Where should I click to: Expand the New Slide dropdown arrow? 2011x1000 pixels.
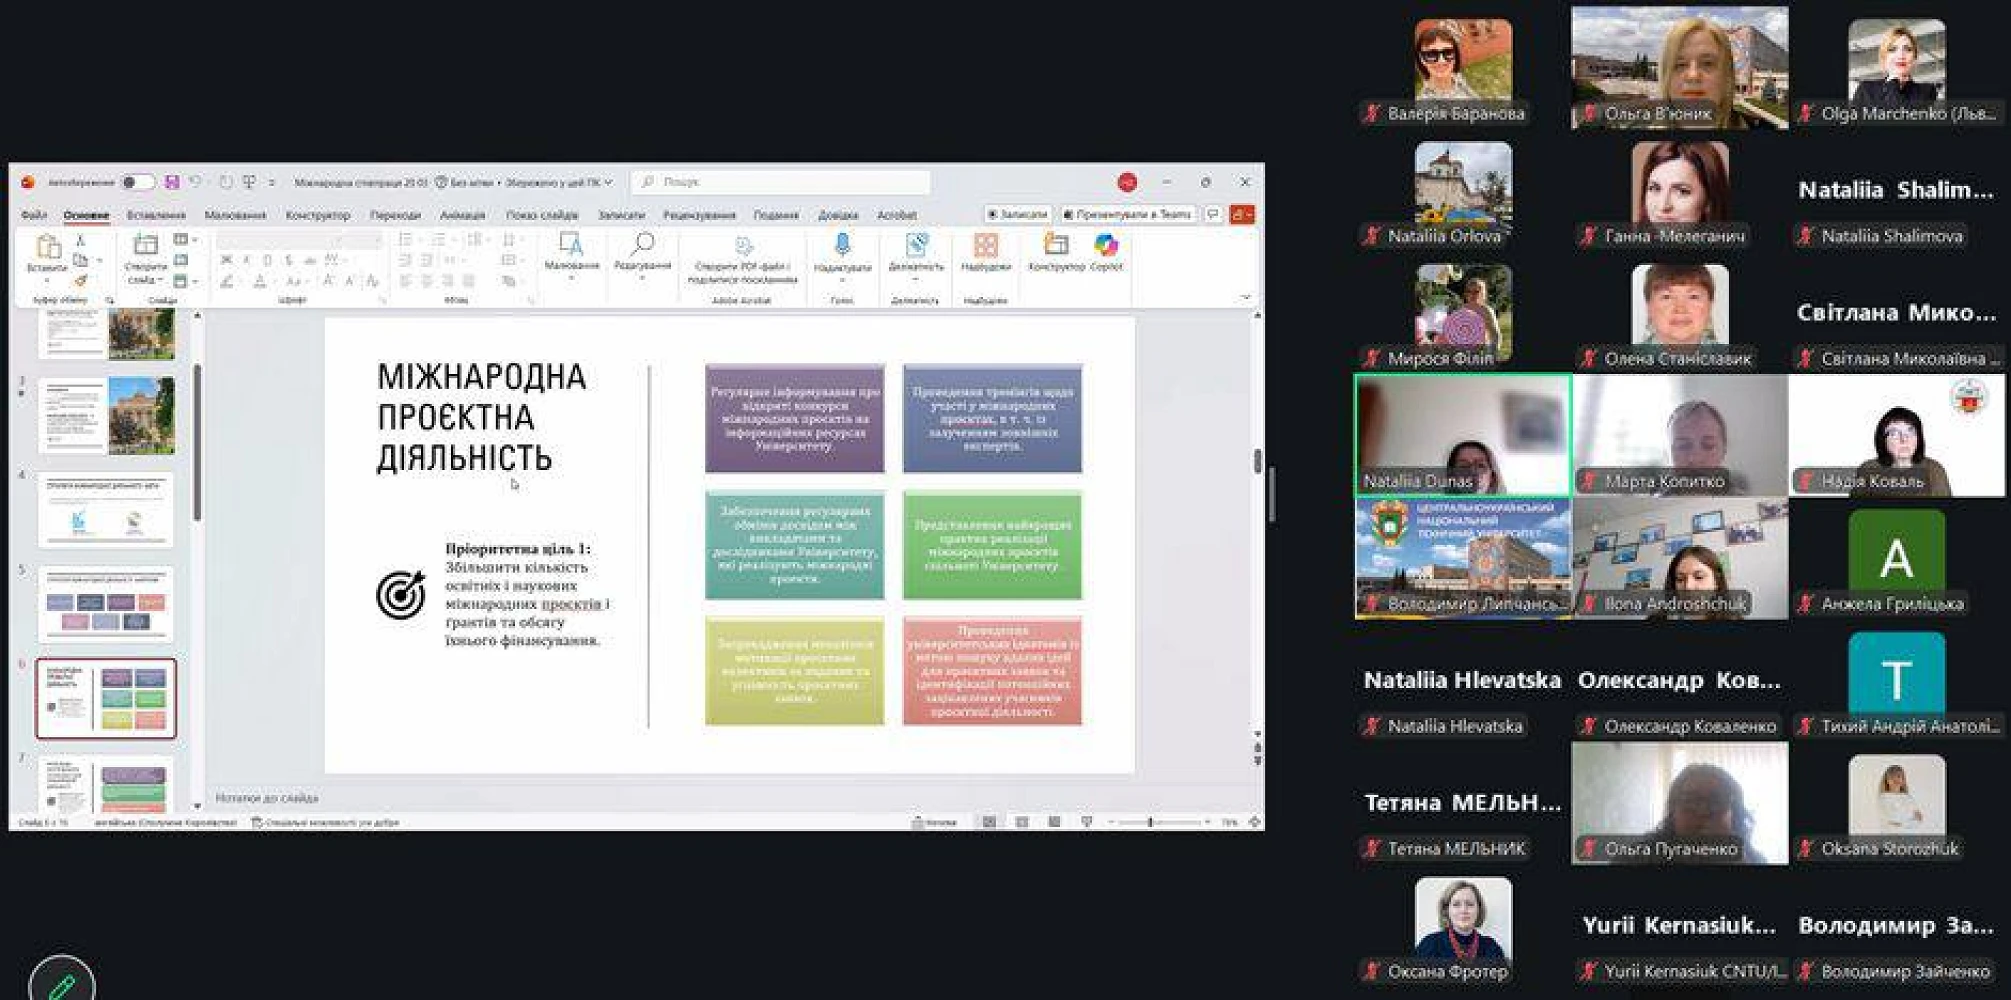[x=159, y=281]
